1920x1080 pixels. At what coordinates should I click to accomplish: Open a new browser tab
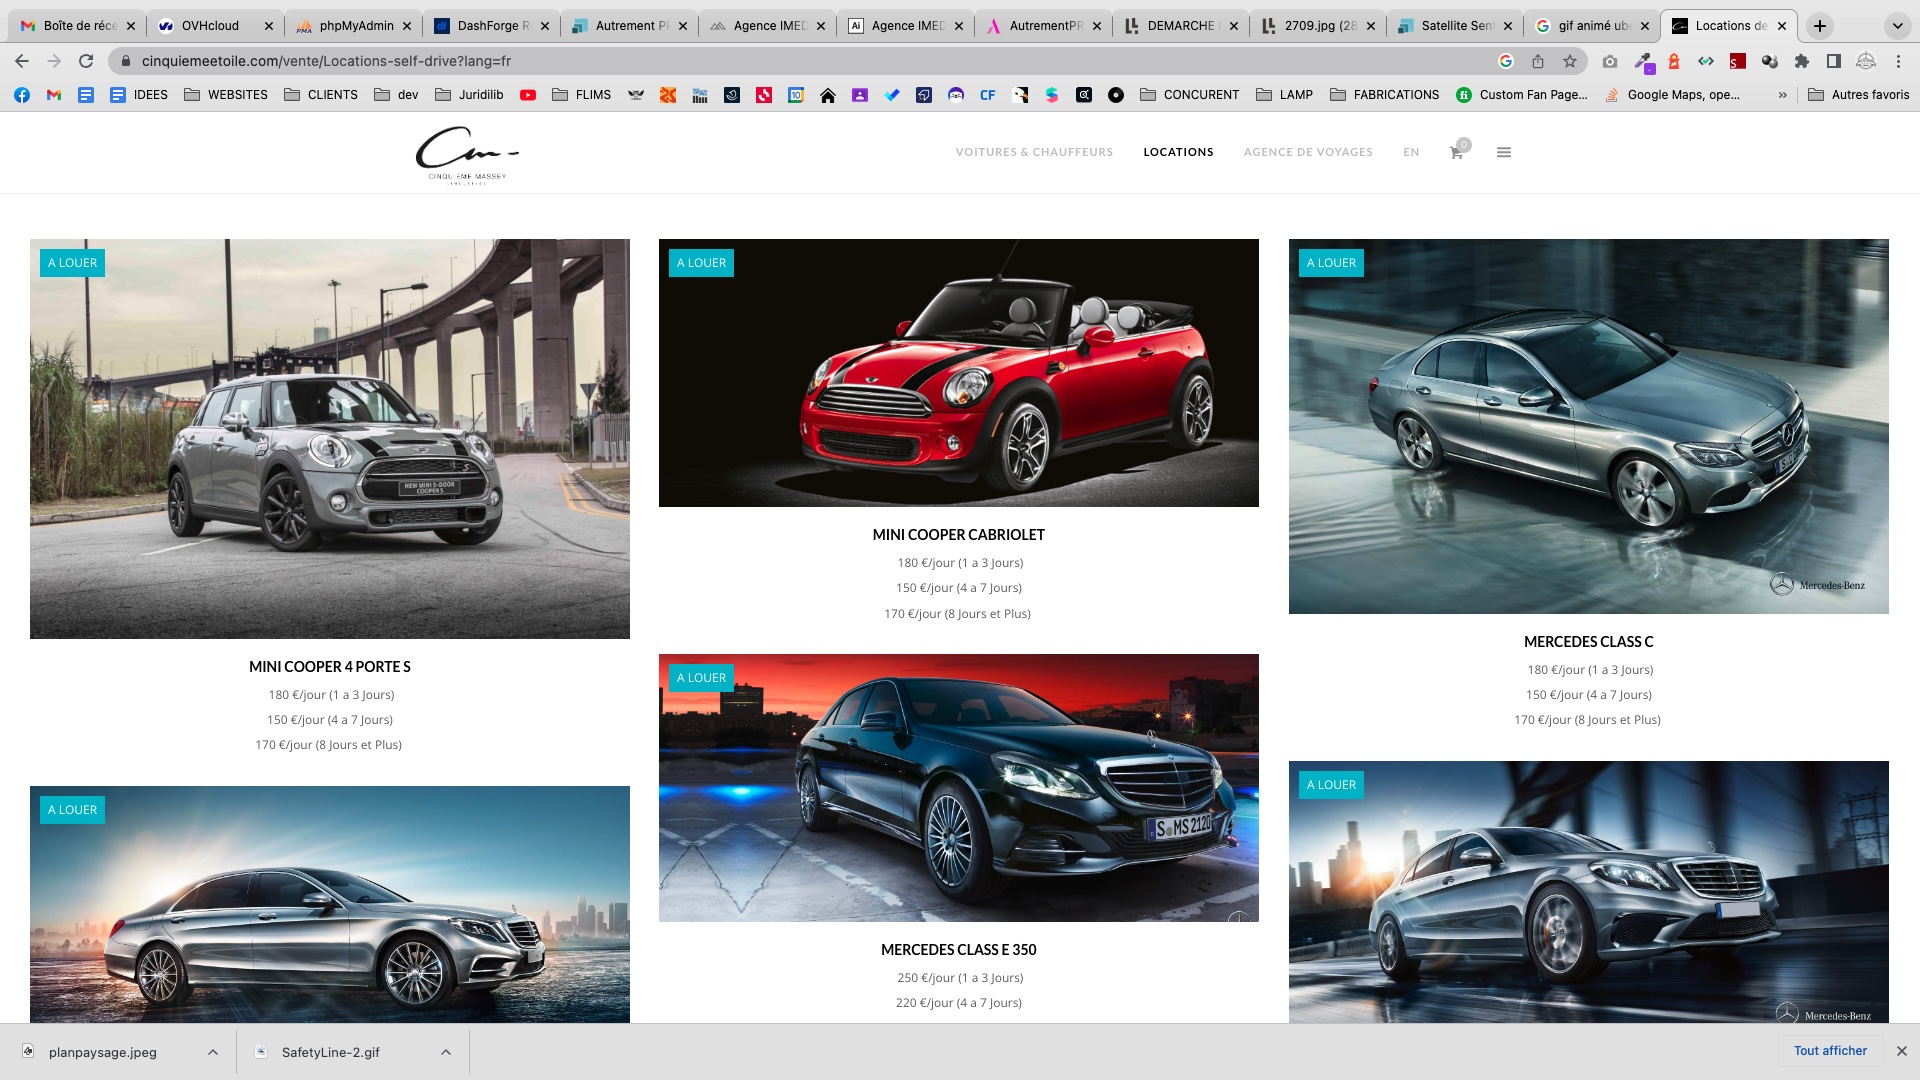coord(1820,26)
